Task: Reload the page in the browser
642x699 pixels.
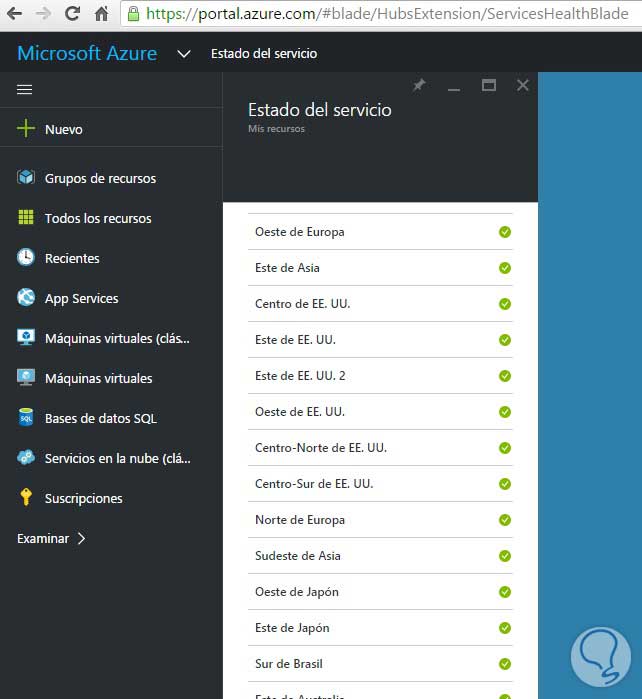Action: (x=72, y=14)
